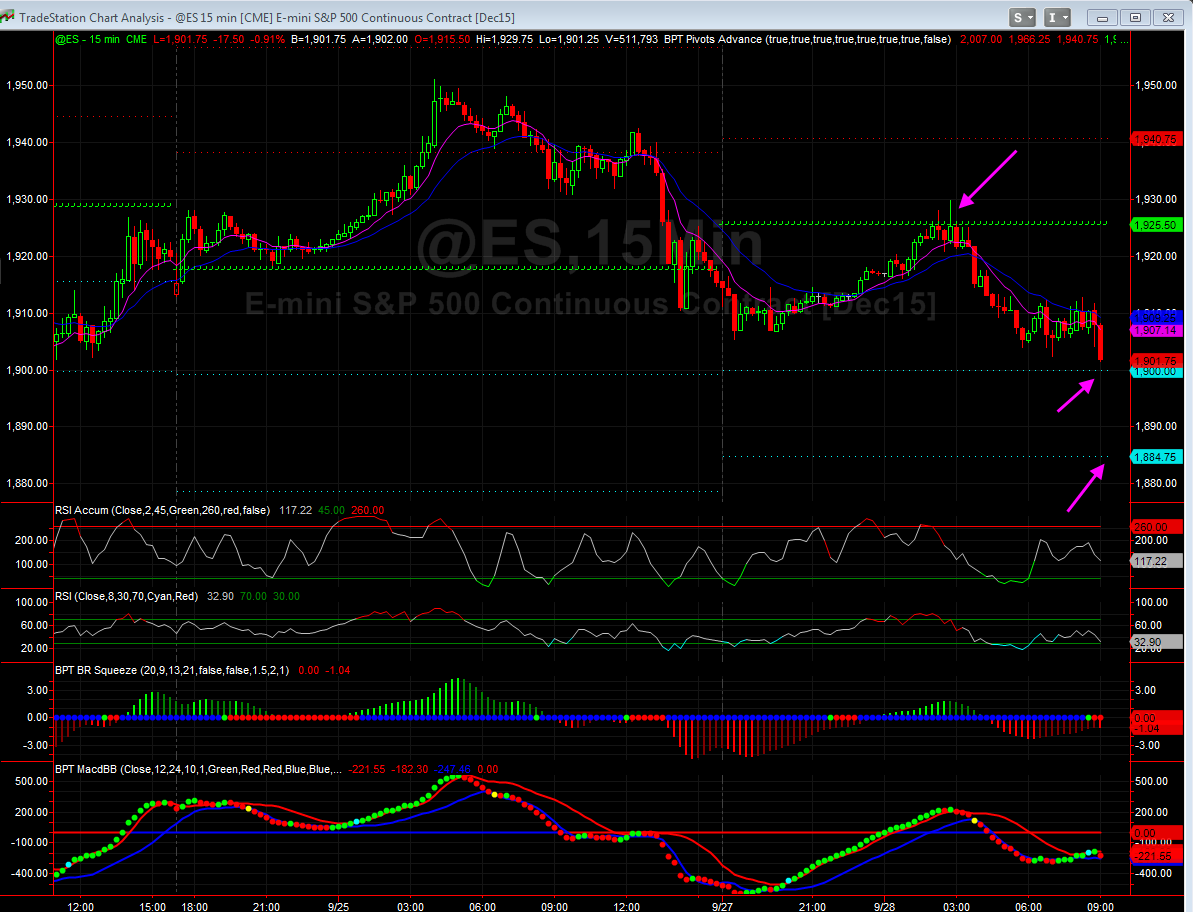Open the S symbol-link dropdown
Screen dimensions: 1193x912
tap(1023, 17)
